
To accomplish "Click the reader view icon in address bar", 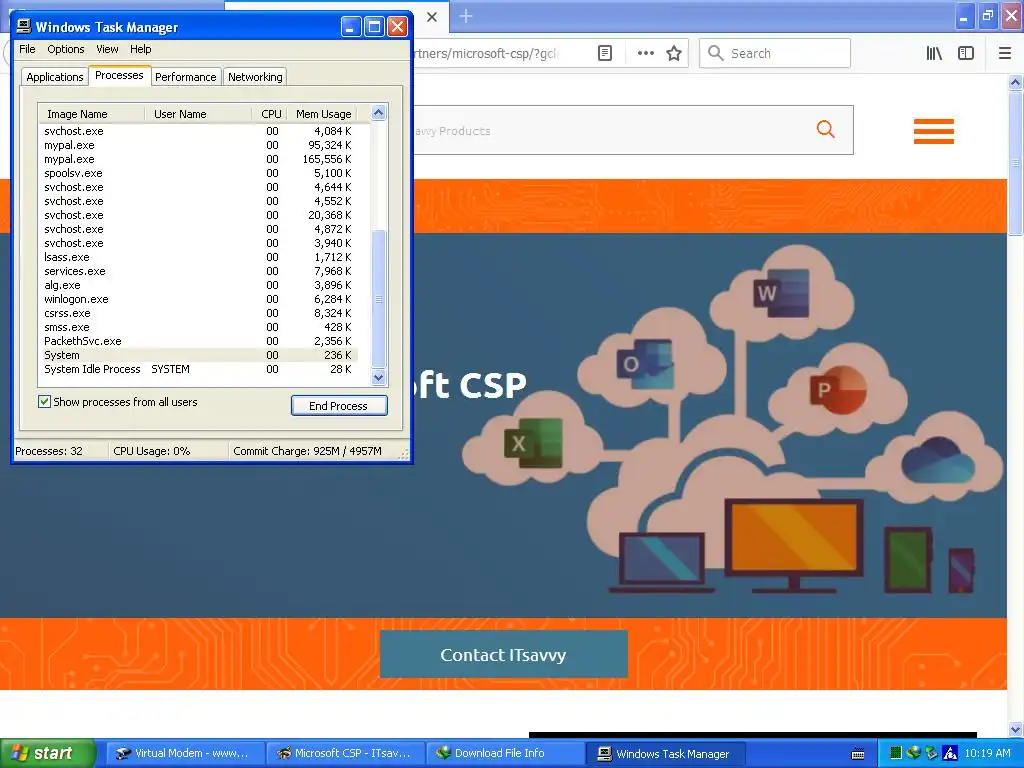I will pos(605,54).
